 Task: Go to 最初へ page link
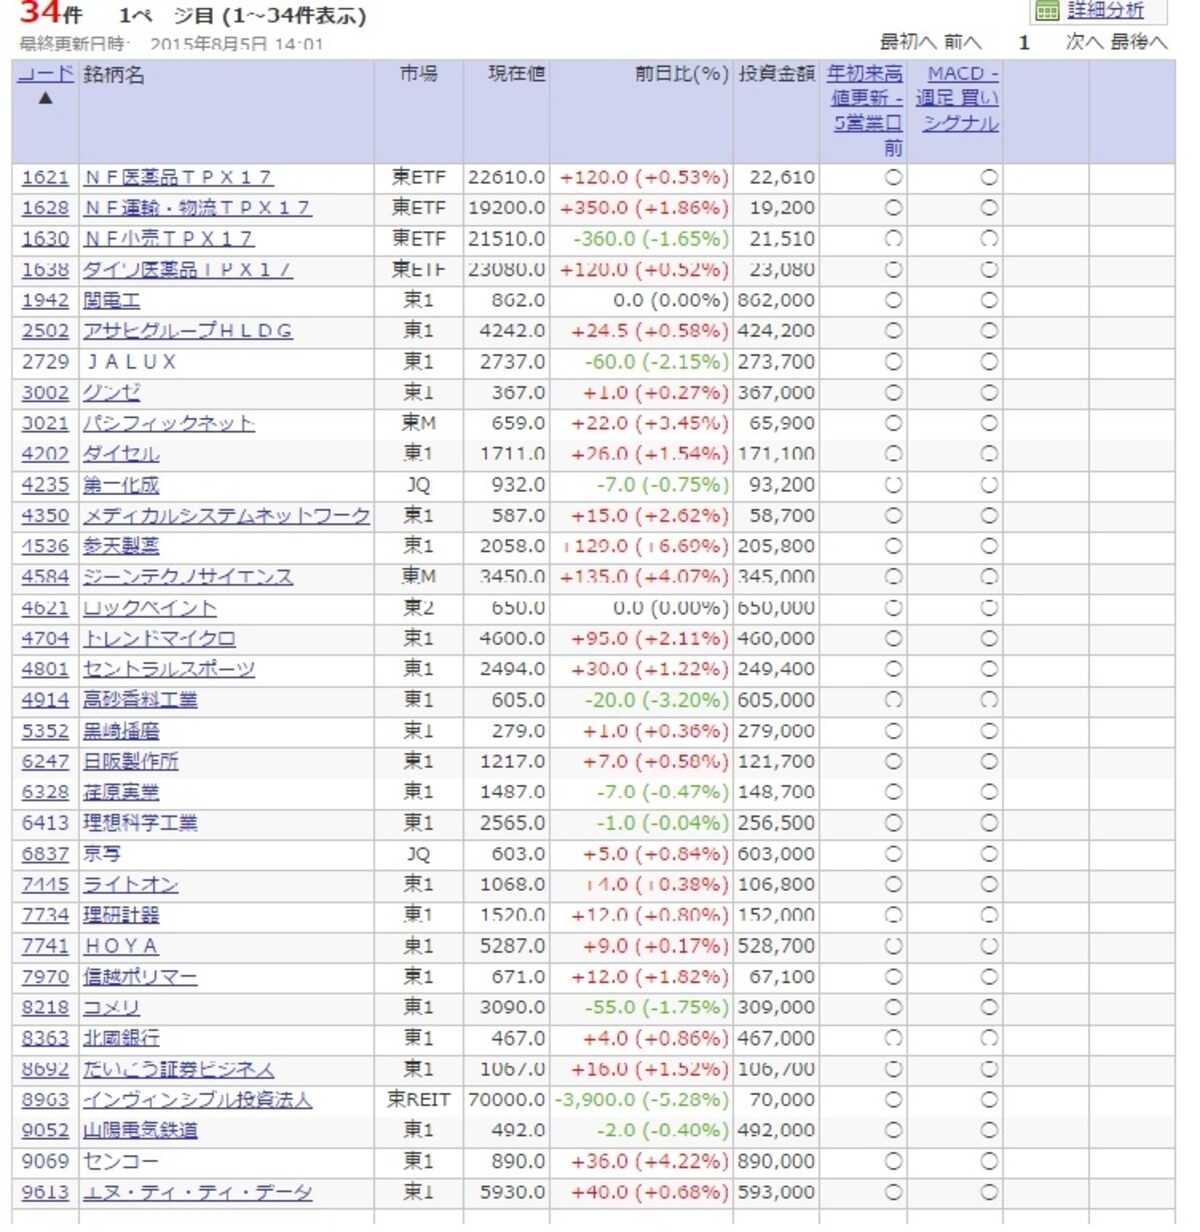click(908, 42)
